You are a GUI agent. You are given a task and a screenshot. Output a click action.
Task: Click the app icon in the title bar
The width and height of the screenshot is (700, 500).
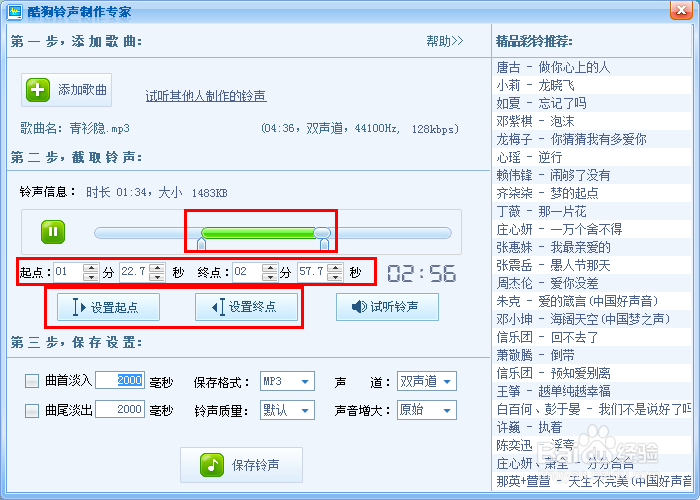(x=14, y=11)
